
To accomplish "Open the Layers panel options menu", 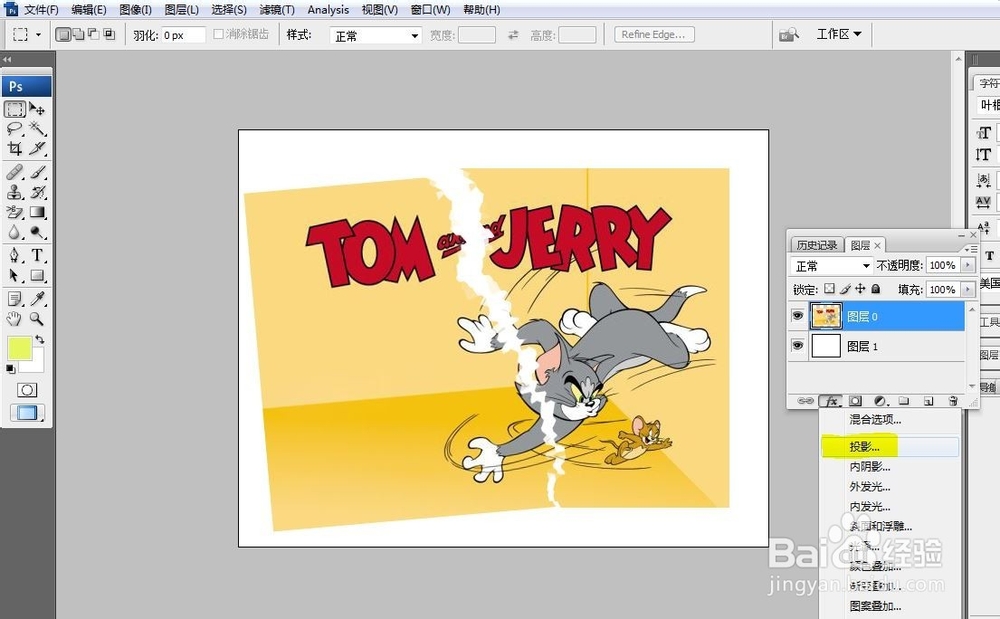I will tap(970, 249).
